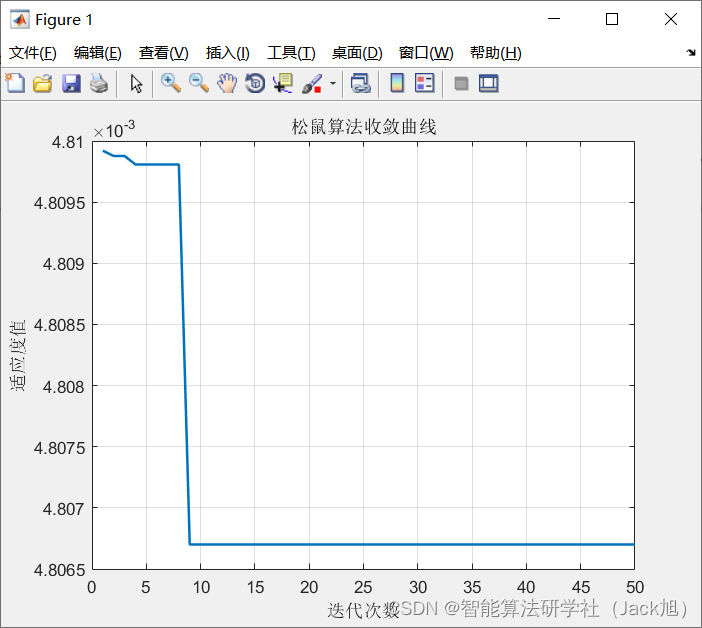This screenshot has width=702, height=628.
Task: Click the y-axis exponent label ×10^-3
Action: point(114,130)
